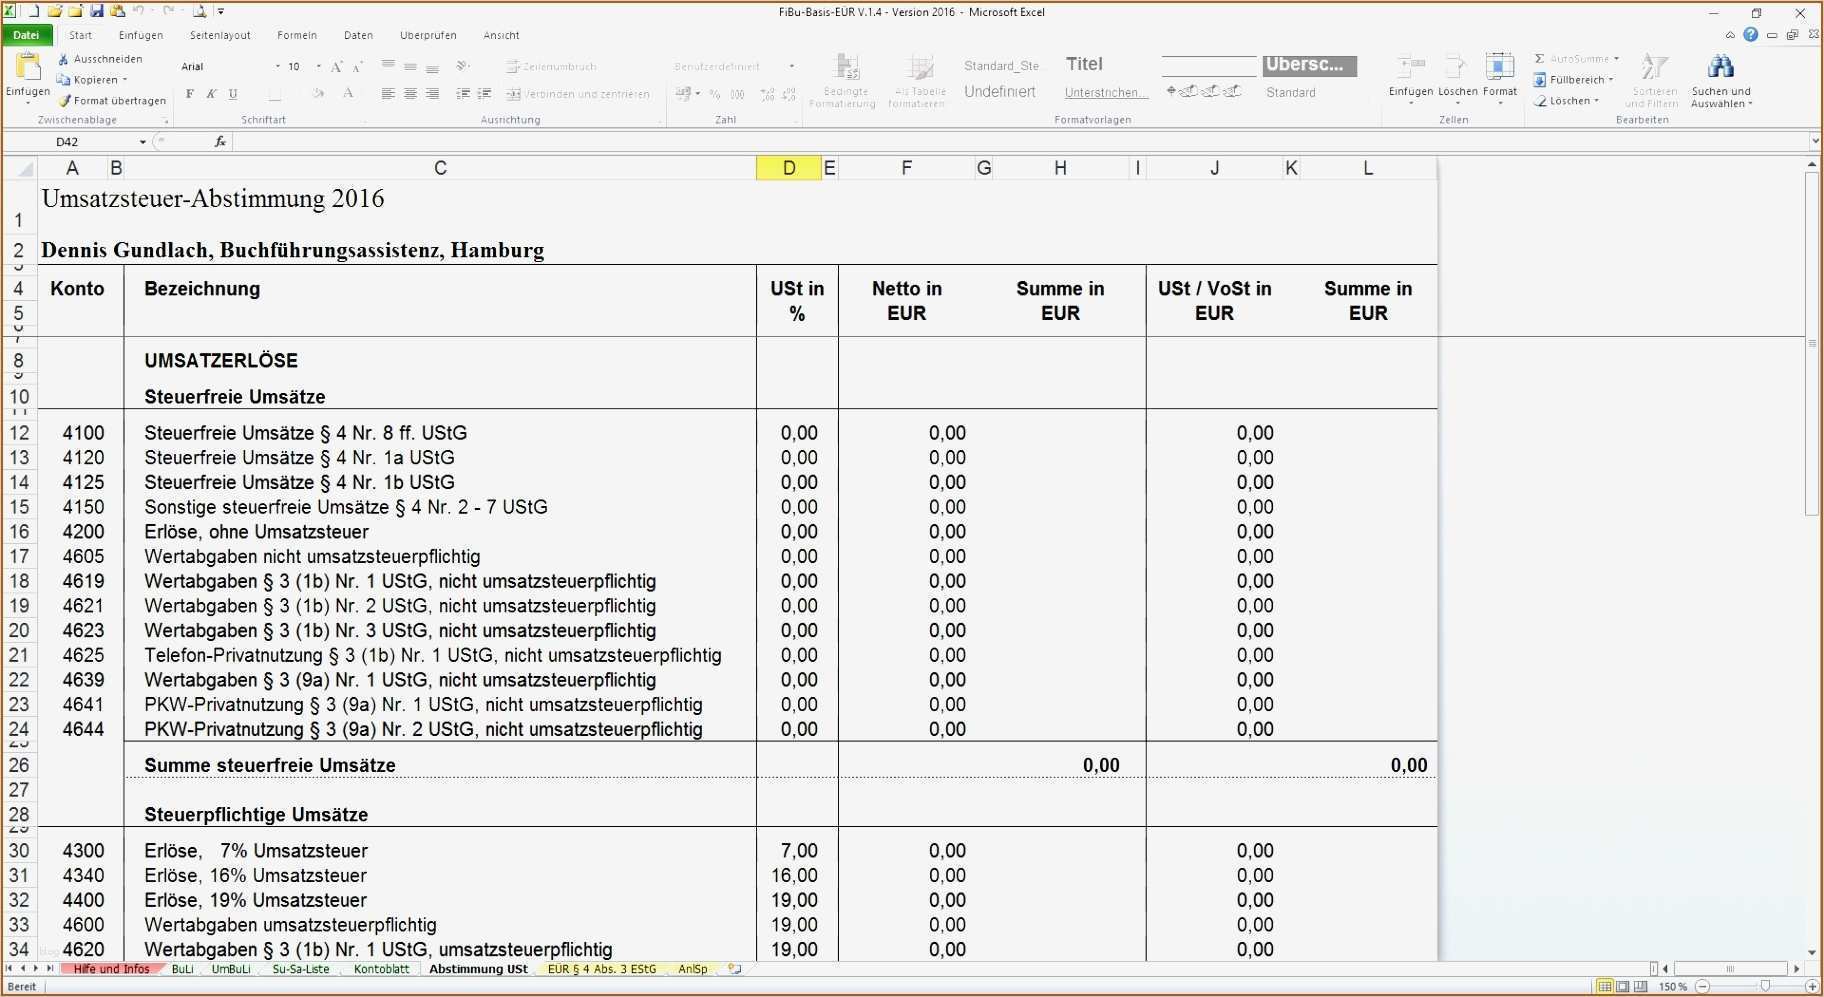Viewport: 1824px width, 997px height.
Task: Click the insert new worksheet tab icon
Action: pyautogui.click(x=735, y=969)
